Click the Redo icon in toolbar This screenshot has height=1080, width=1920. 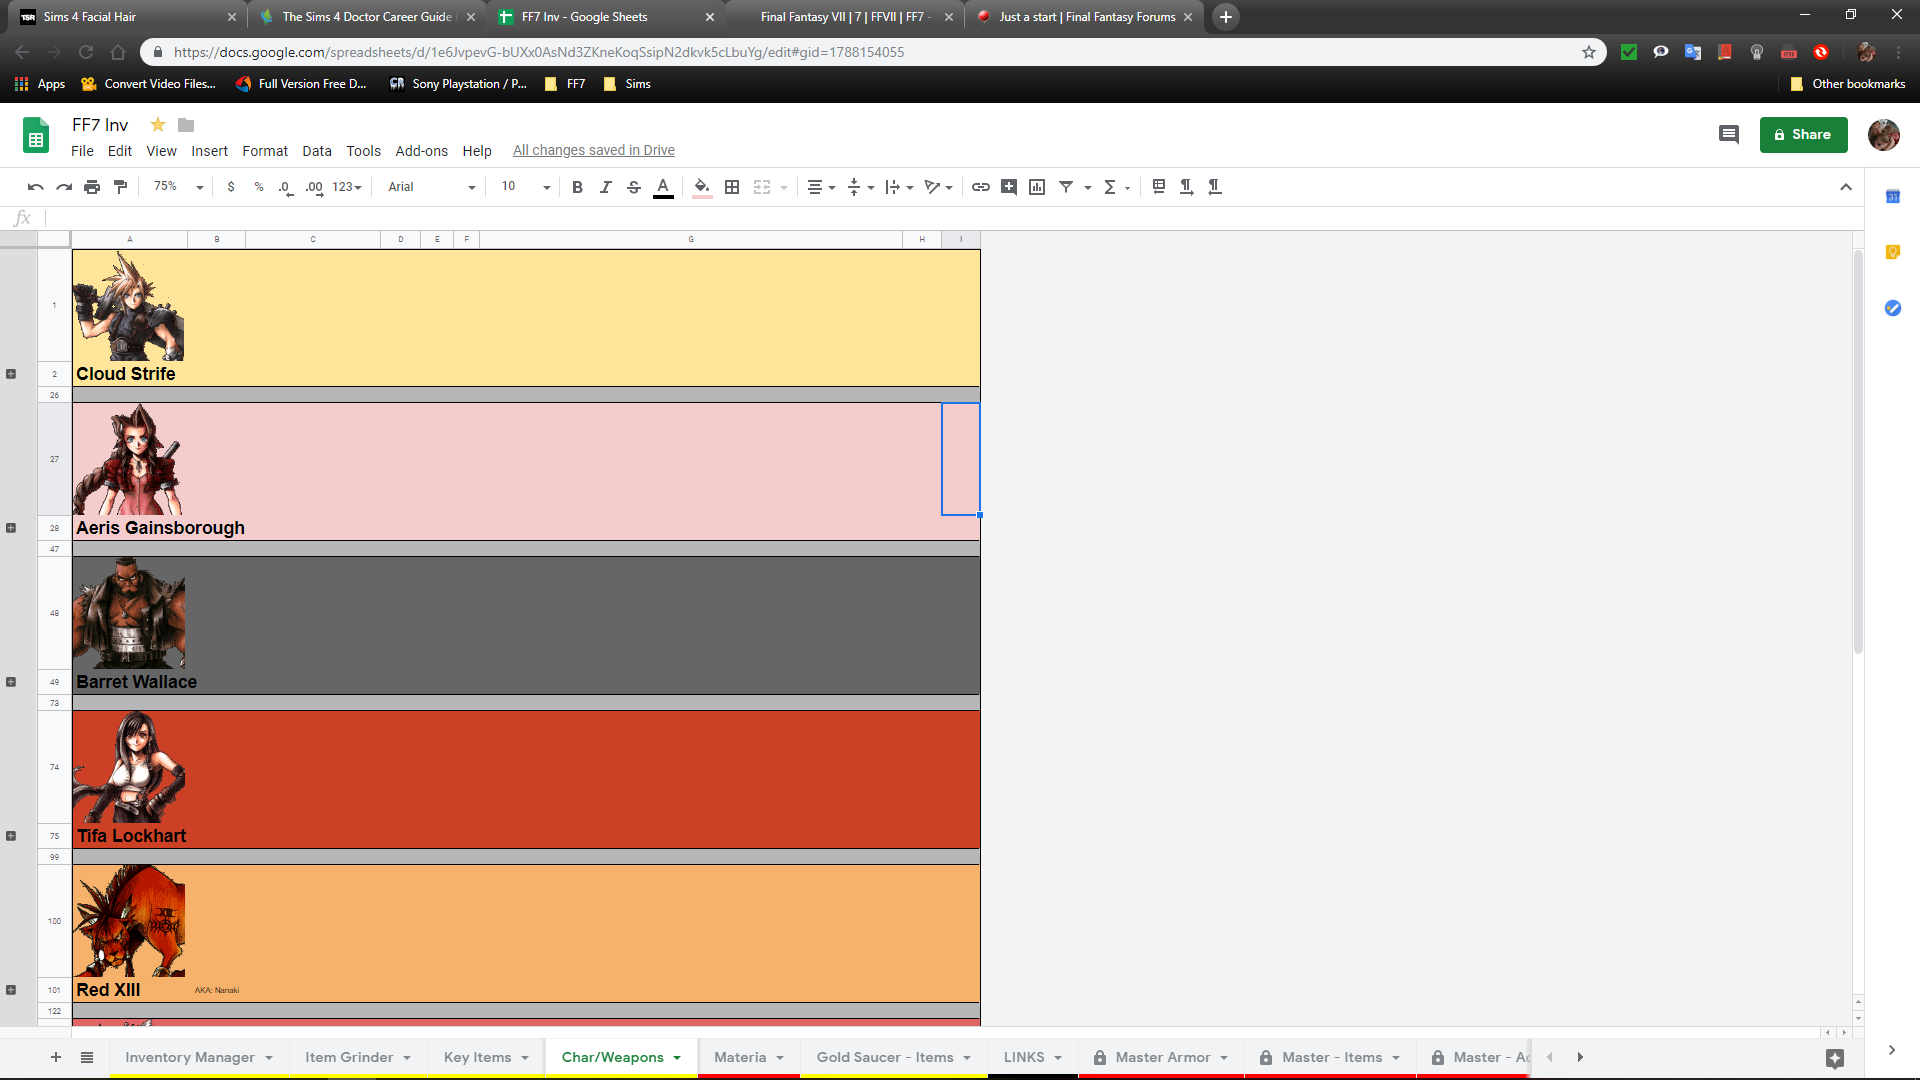pos(64,187)
